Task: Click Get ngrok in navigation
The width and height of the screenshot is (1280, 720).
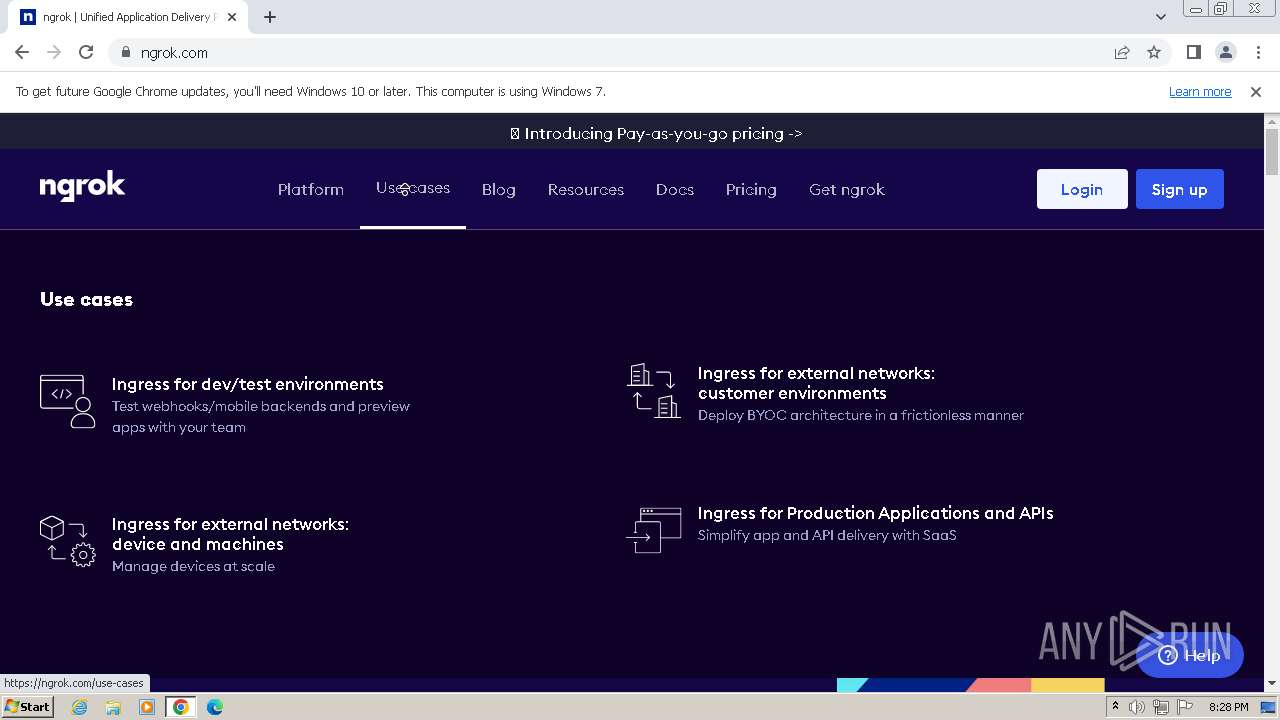Action: click(x=847, y=189)
